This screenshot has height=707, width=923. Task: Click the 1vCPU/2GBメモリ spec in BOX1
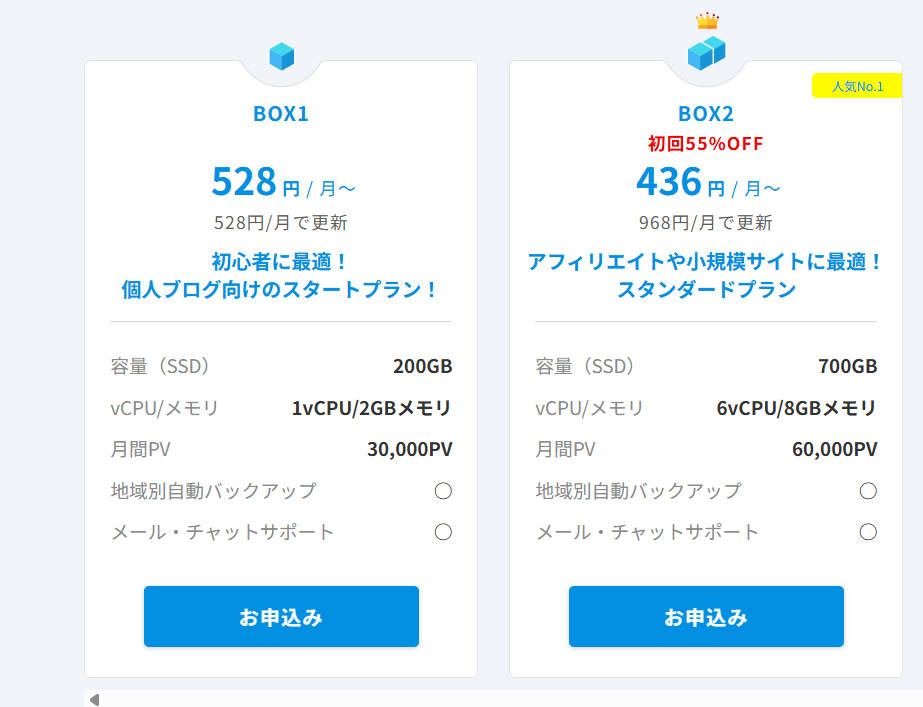click(x=371, y=408)
